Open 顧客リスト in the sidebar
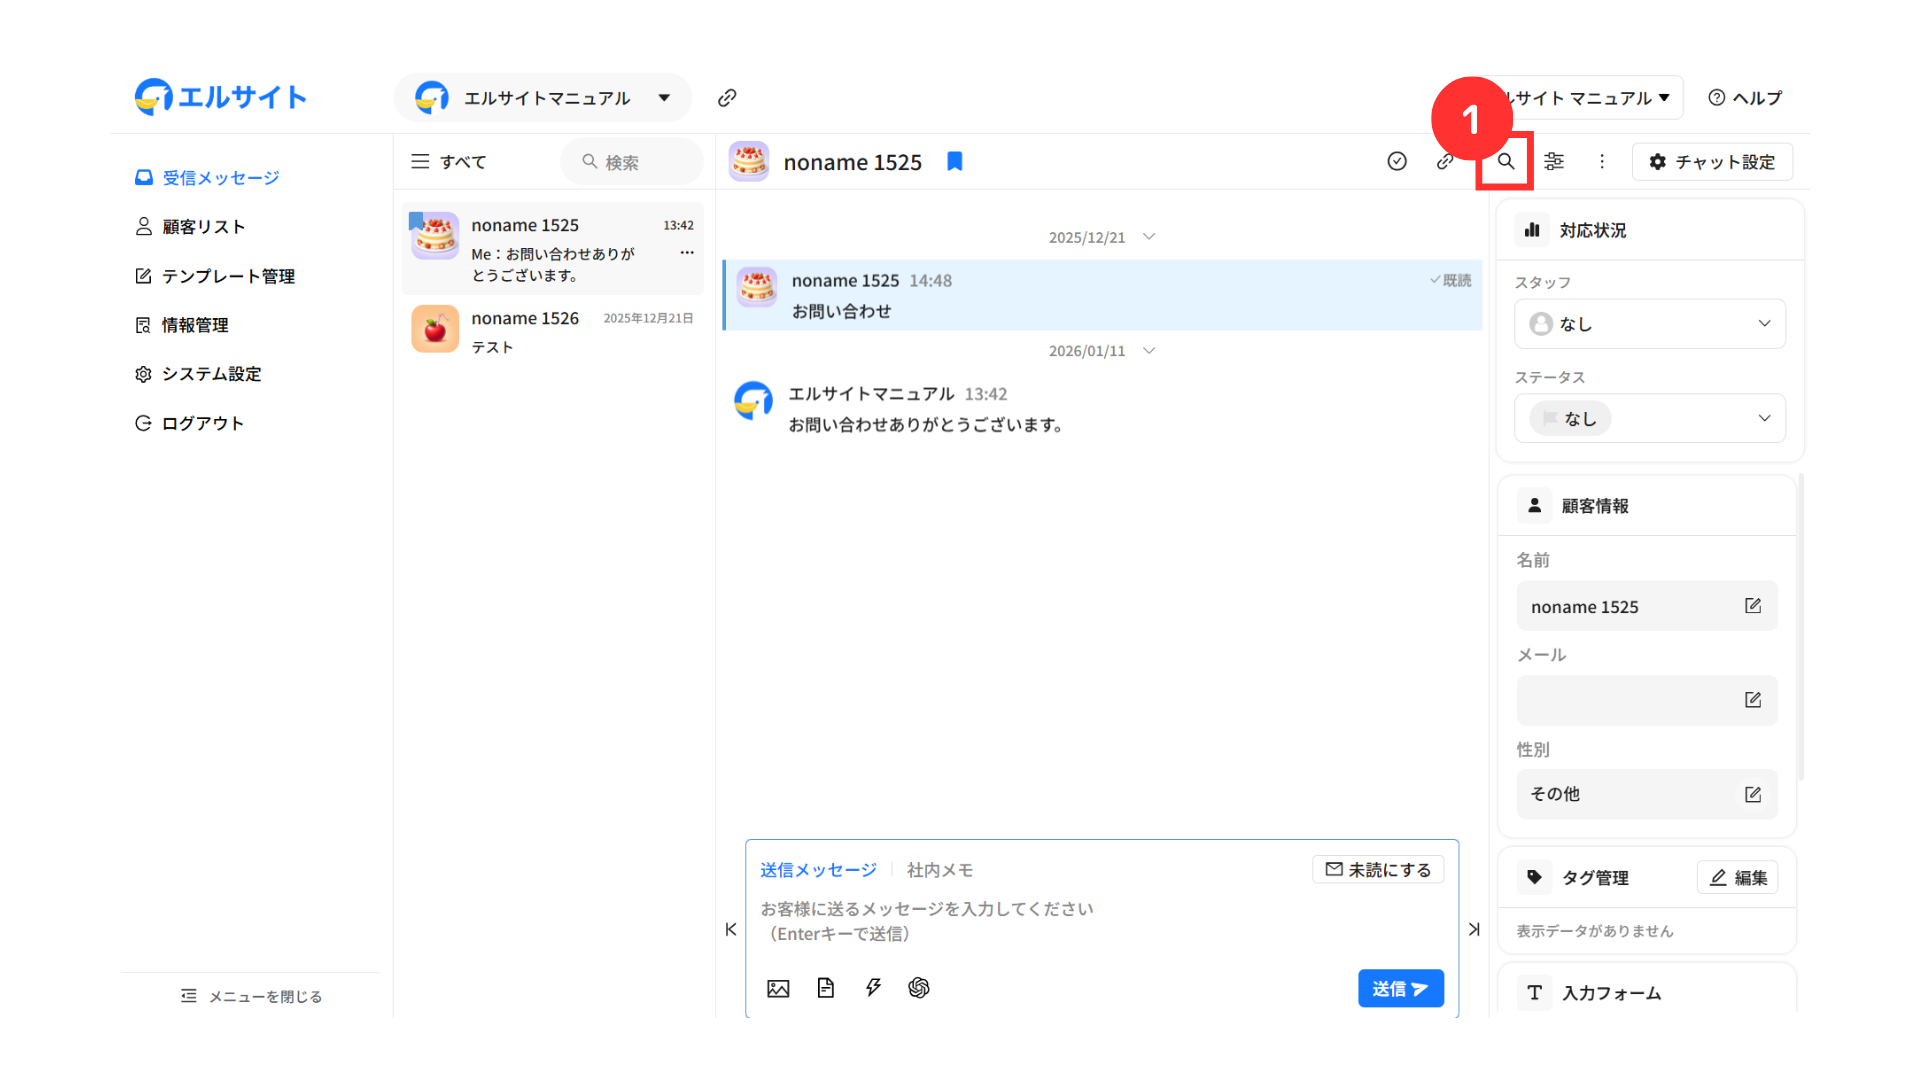 pyautogui.click(x=203, y=227)
